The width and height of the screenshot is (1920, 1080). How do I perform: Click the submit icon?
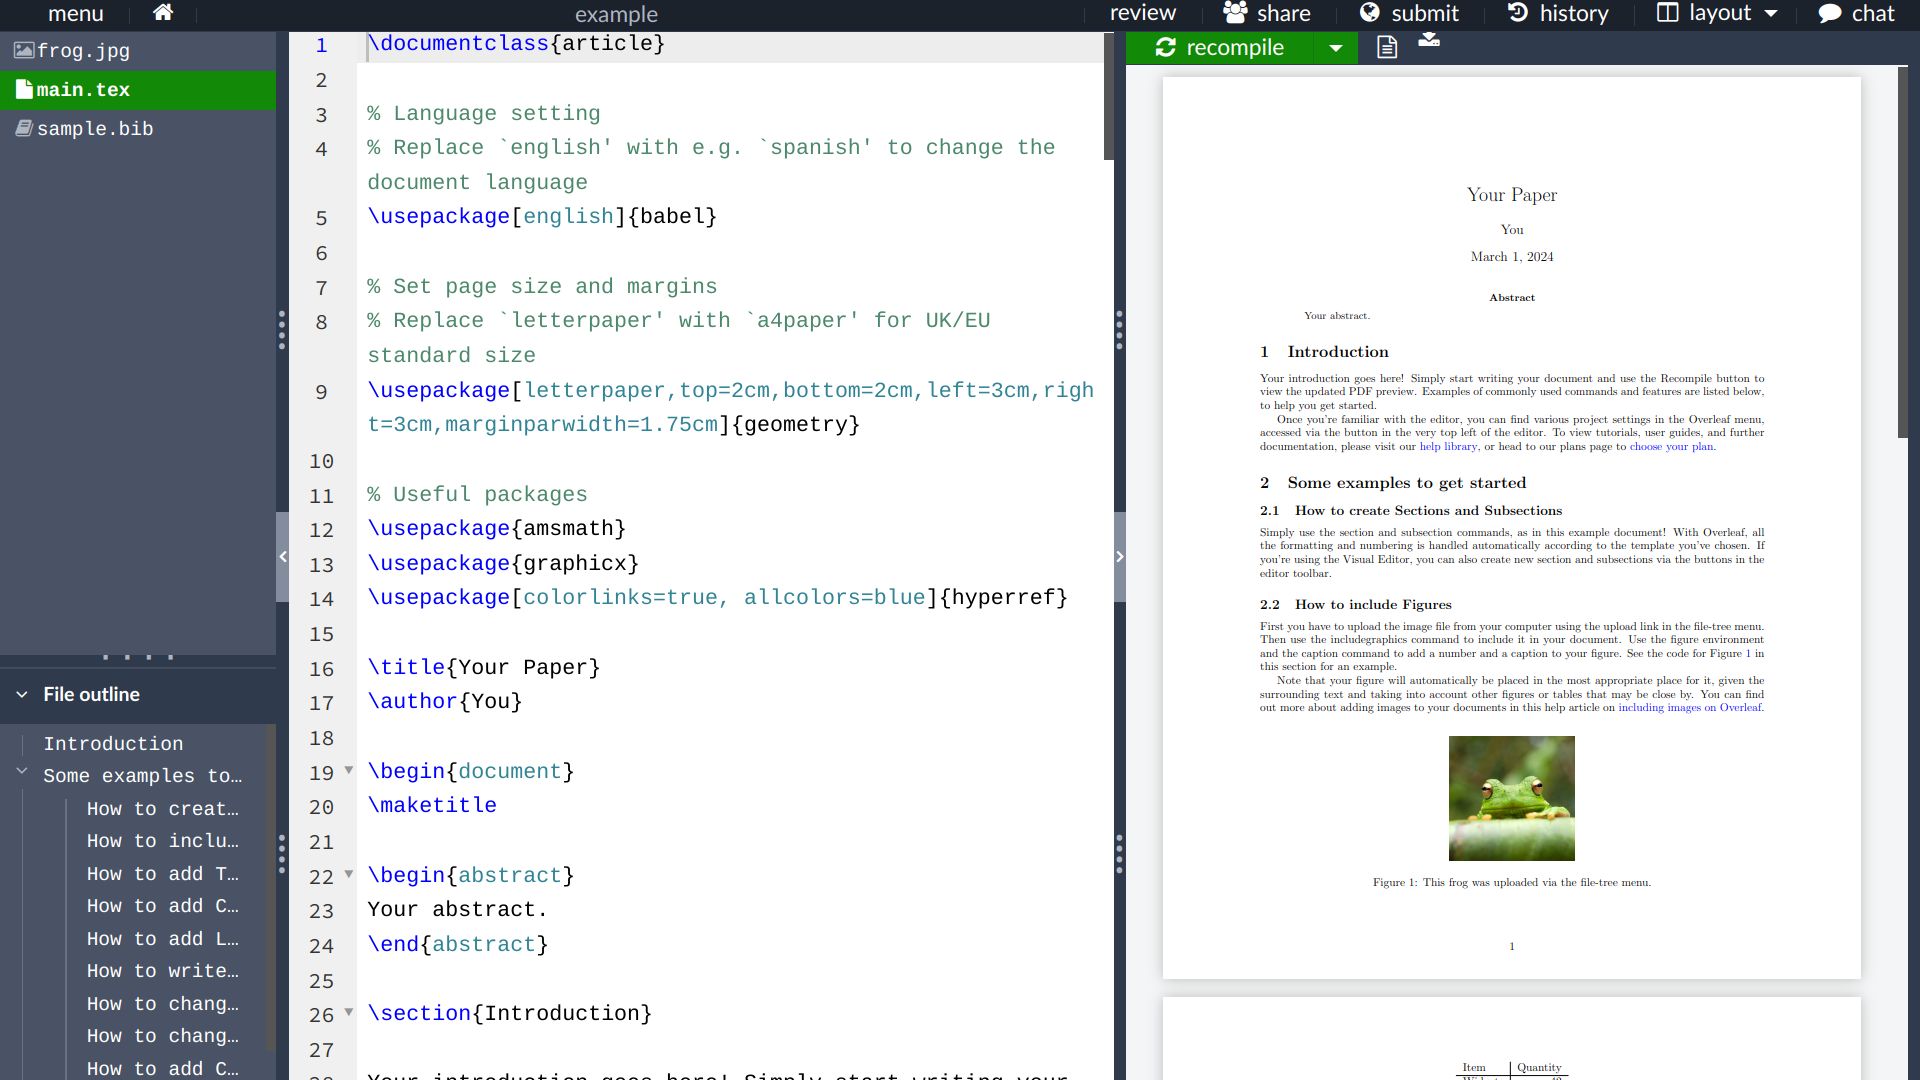1371,13
